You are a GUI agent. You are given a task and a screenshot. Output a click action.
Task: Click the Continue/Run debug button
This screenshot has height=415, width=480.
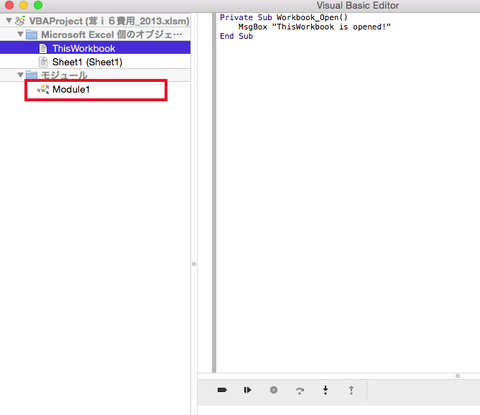click(247, 390)
